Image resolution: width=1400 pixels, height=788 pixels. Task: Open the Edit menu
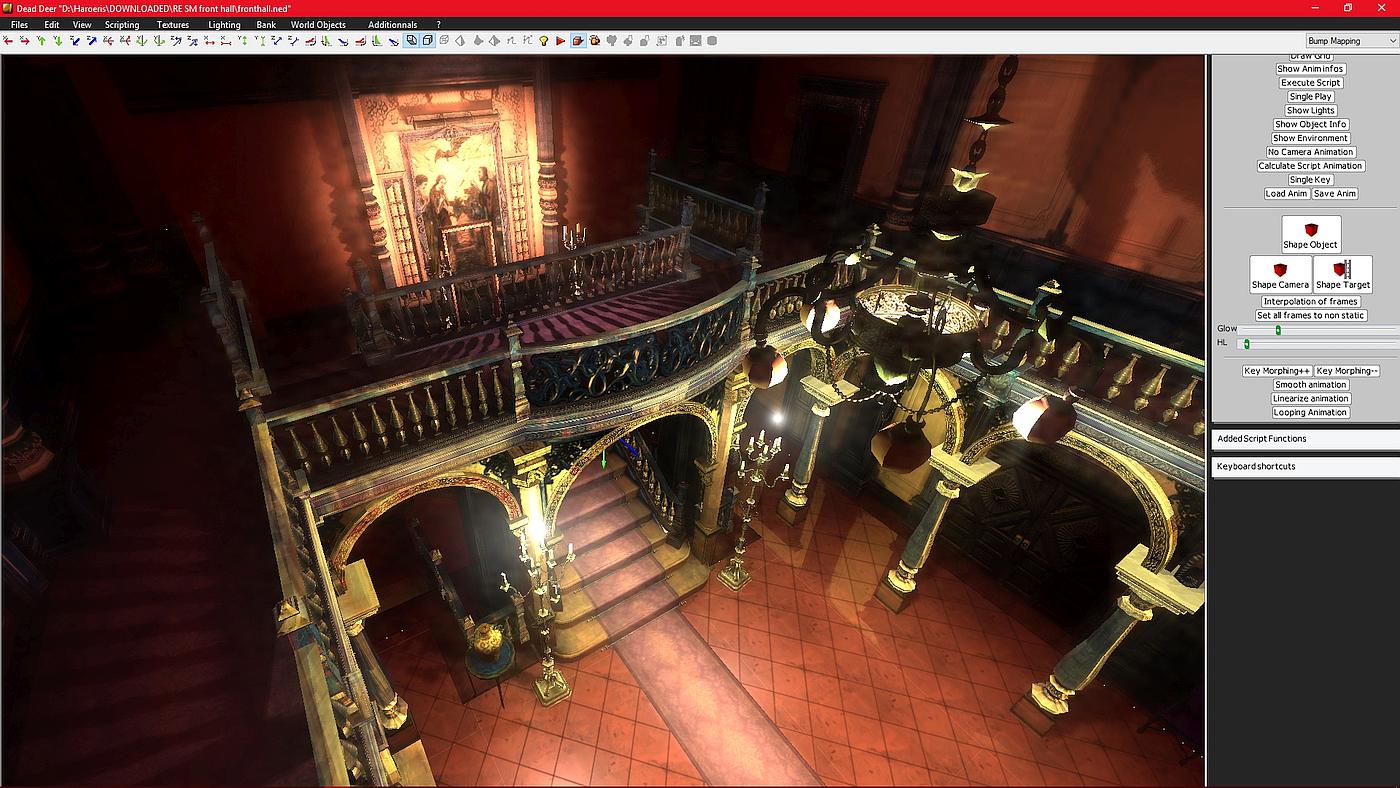[x=51, y=24]
